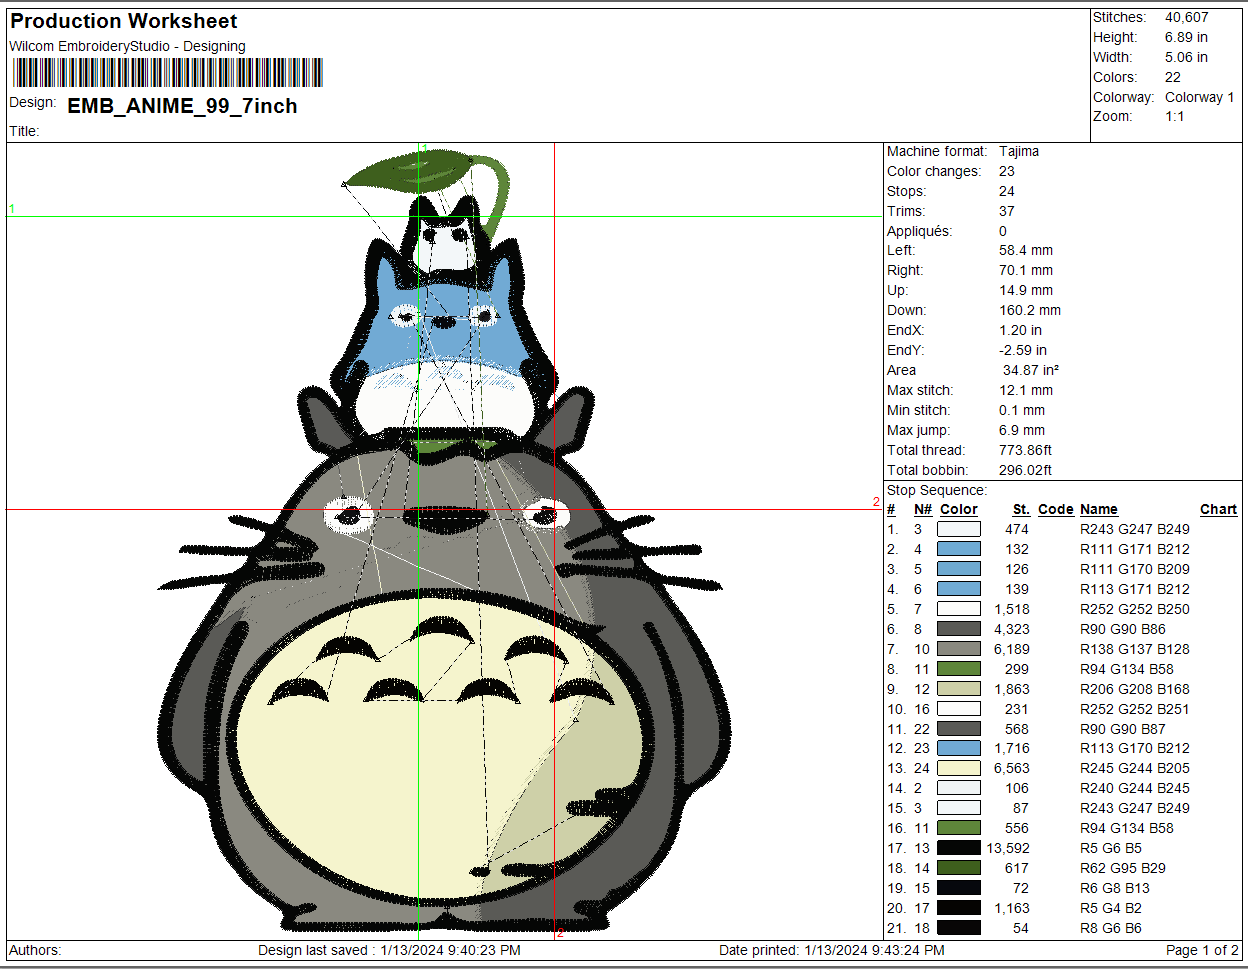Click the Code column header

pyautogui.click(x=1055, y=509)
